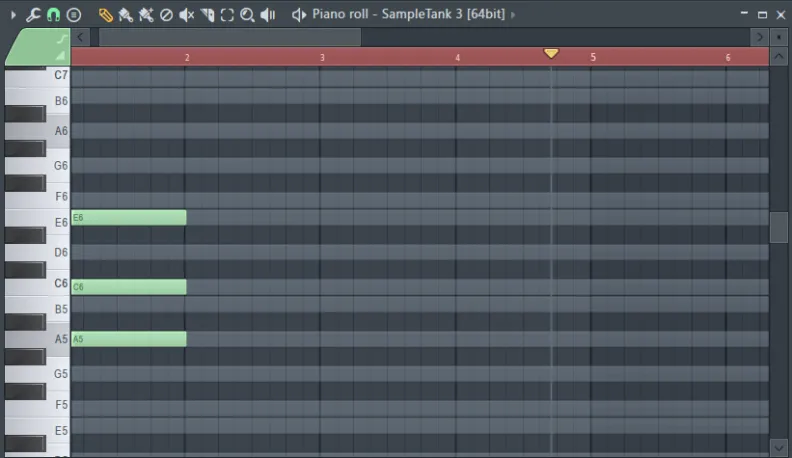The image size is (792, 458).
Task: Maximize the piano roll window
Action: (762, 15)
